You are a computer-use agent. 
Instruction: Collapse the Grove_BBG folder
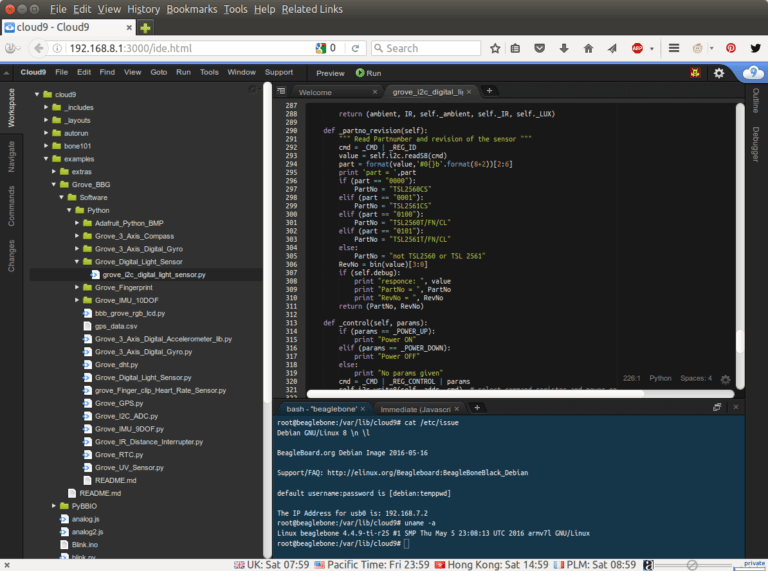tap(53, 184)
